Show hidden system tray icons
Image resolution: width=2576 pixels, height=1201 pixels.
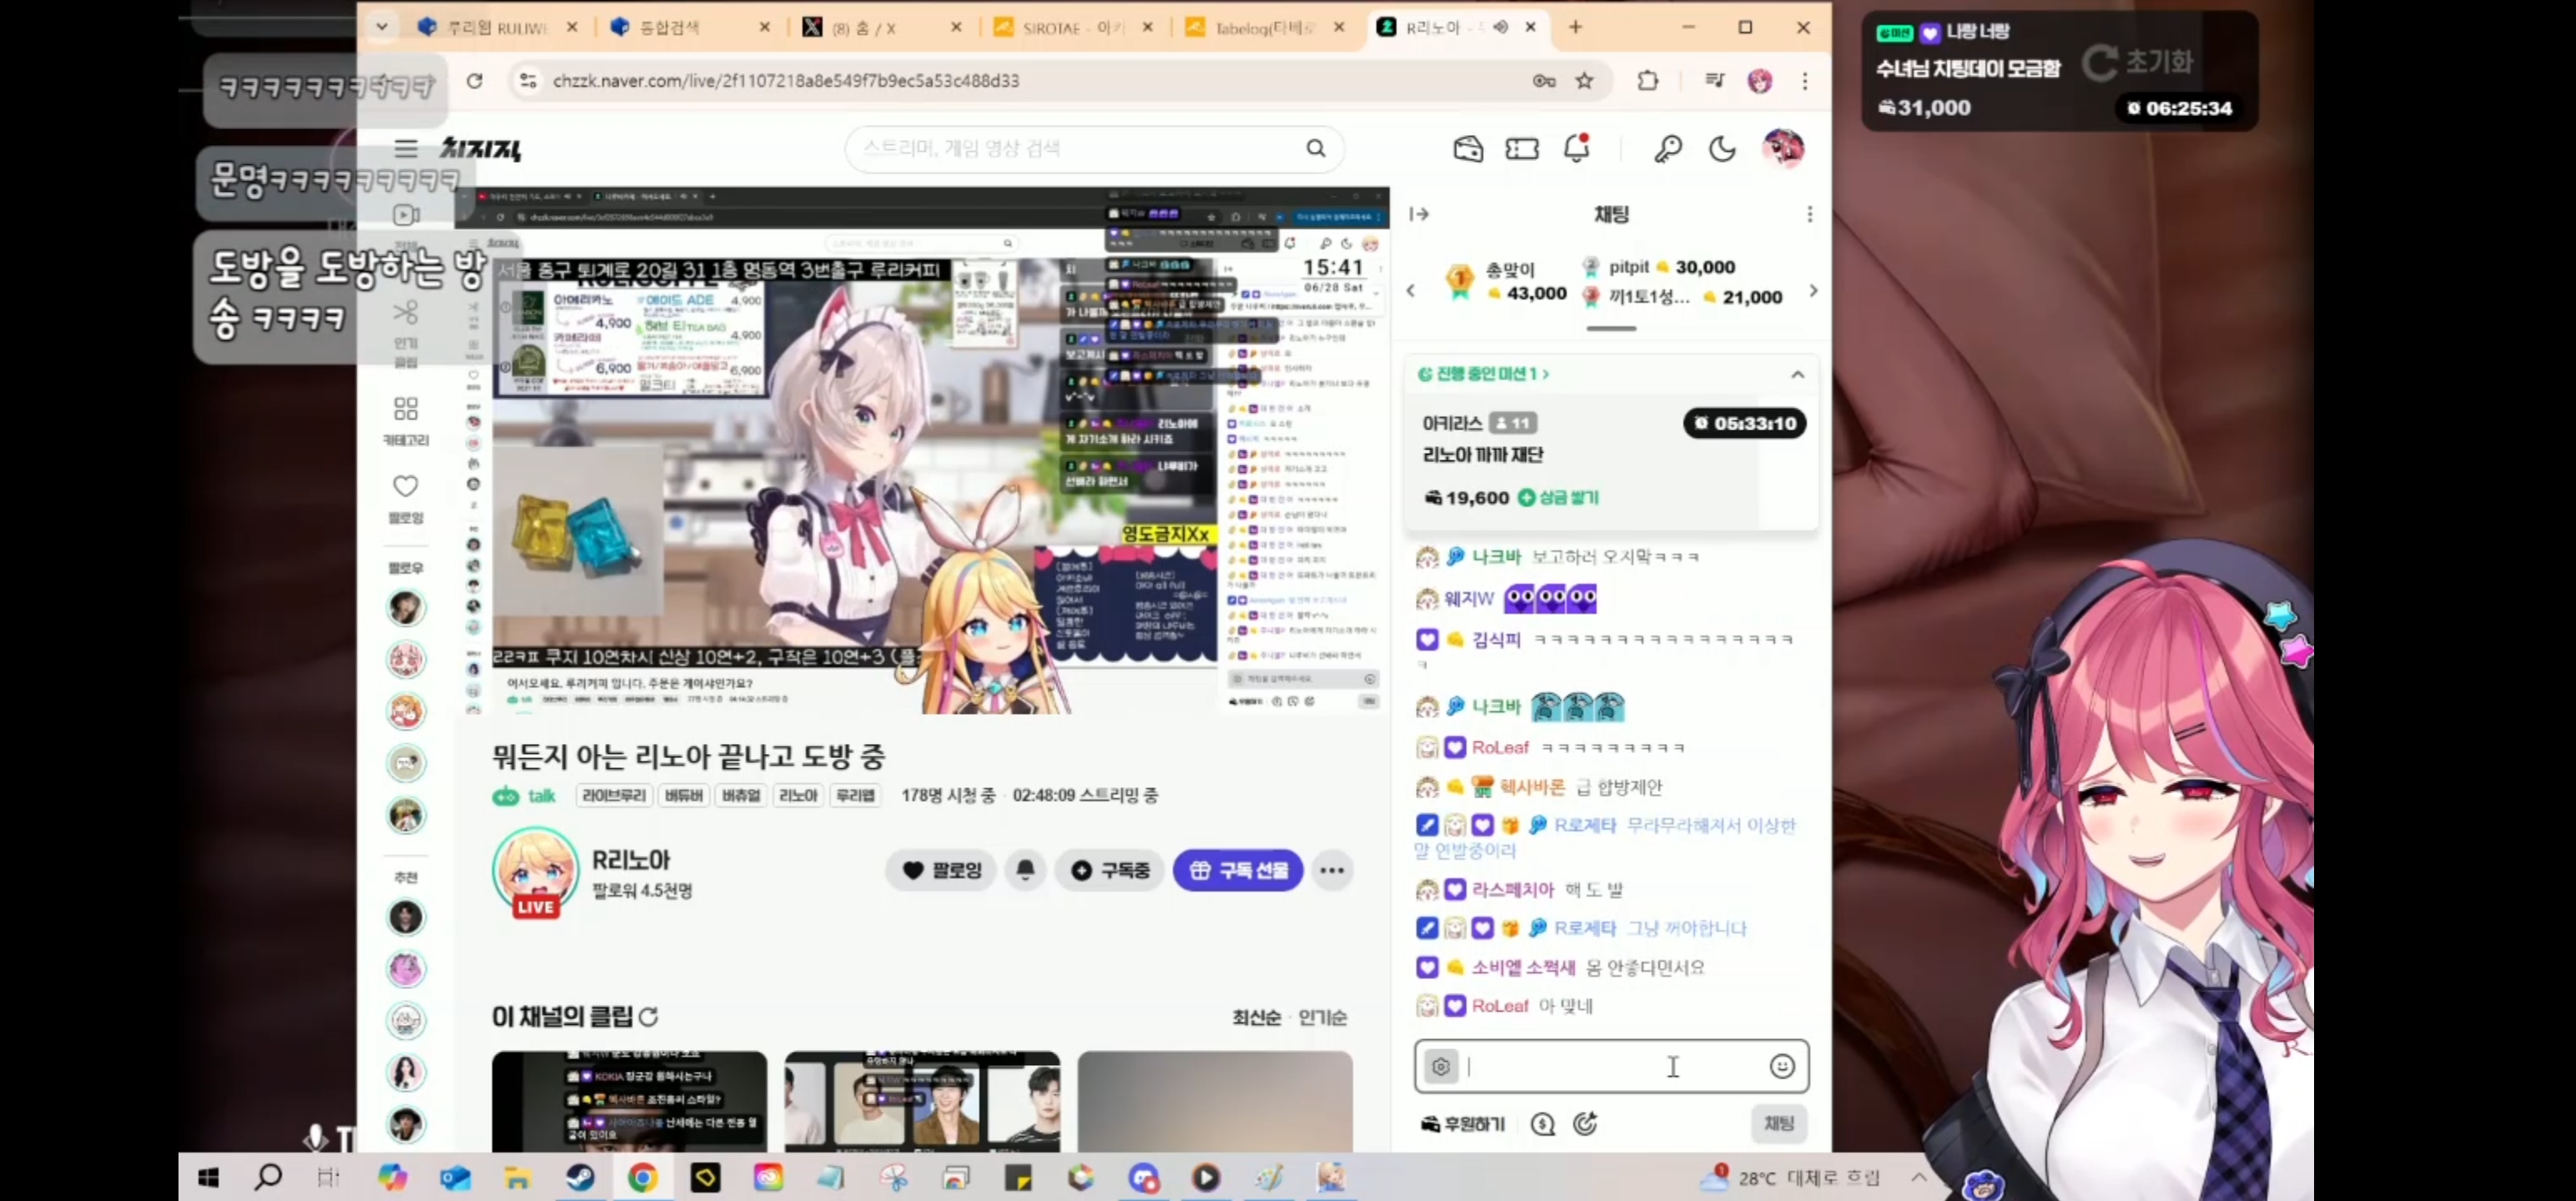pos(1918,1177)
